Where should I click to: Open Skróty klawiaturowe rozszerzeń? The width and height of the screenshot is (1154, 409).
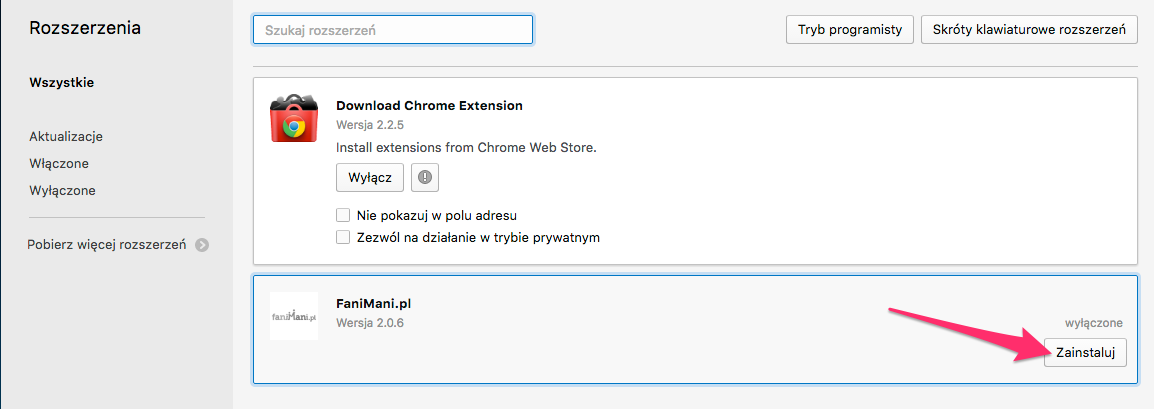(1029, 30)
